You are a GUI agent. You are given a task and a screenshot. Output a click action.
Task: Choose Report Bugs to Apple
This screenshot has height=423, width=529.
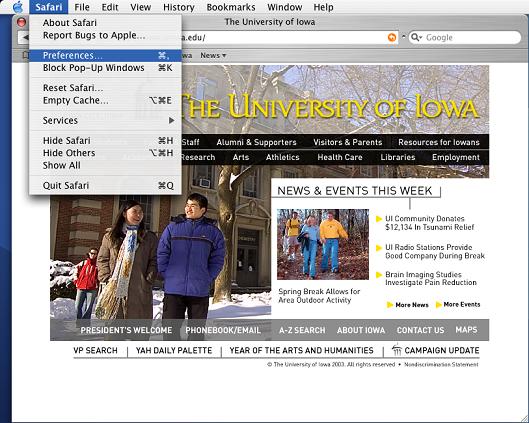[105, 35]
